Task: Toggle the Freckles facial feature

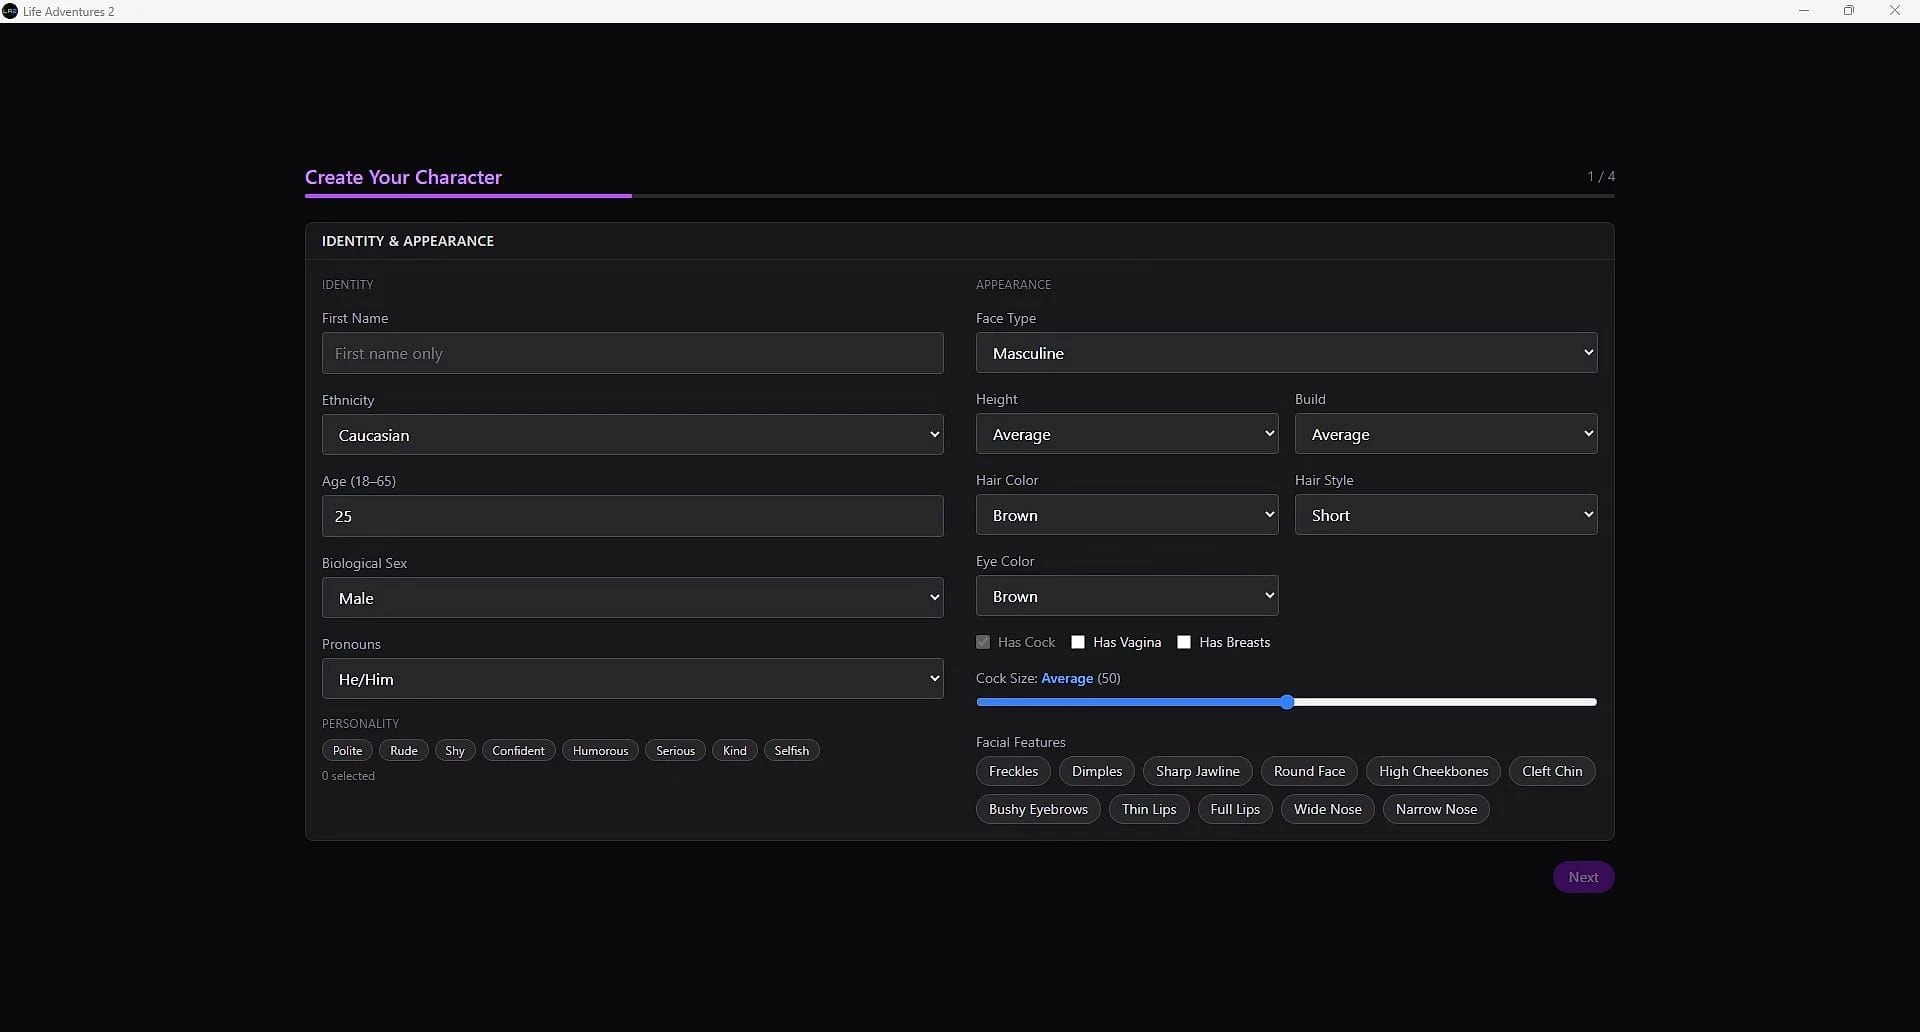Action: pos(1013,771)
